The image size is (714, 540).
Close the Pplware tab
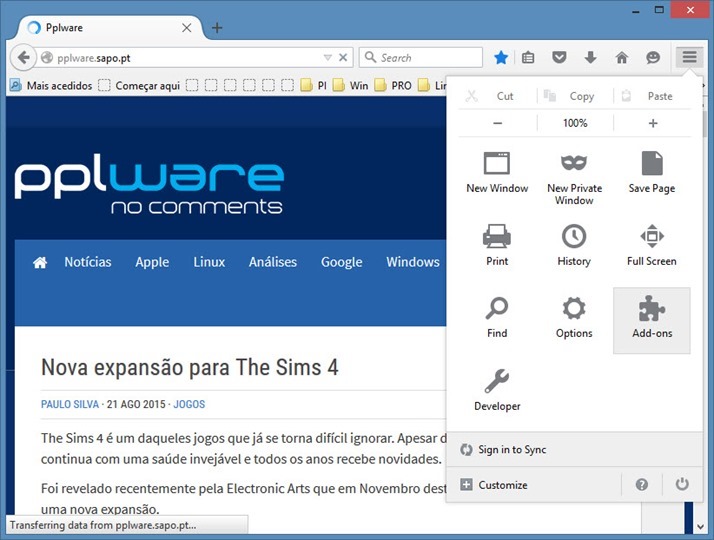tap(186, 28)
